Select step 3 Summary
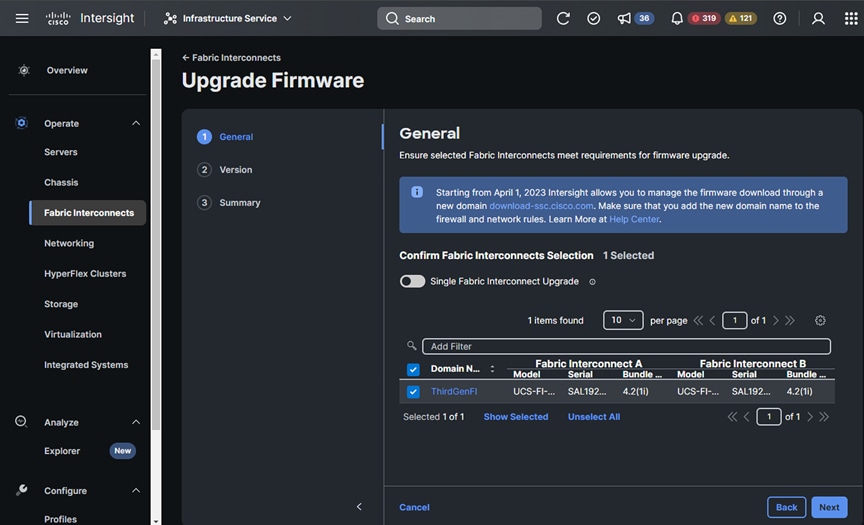Viewport: 864px width, 525px height. (x=229, y=203)
